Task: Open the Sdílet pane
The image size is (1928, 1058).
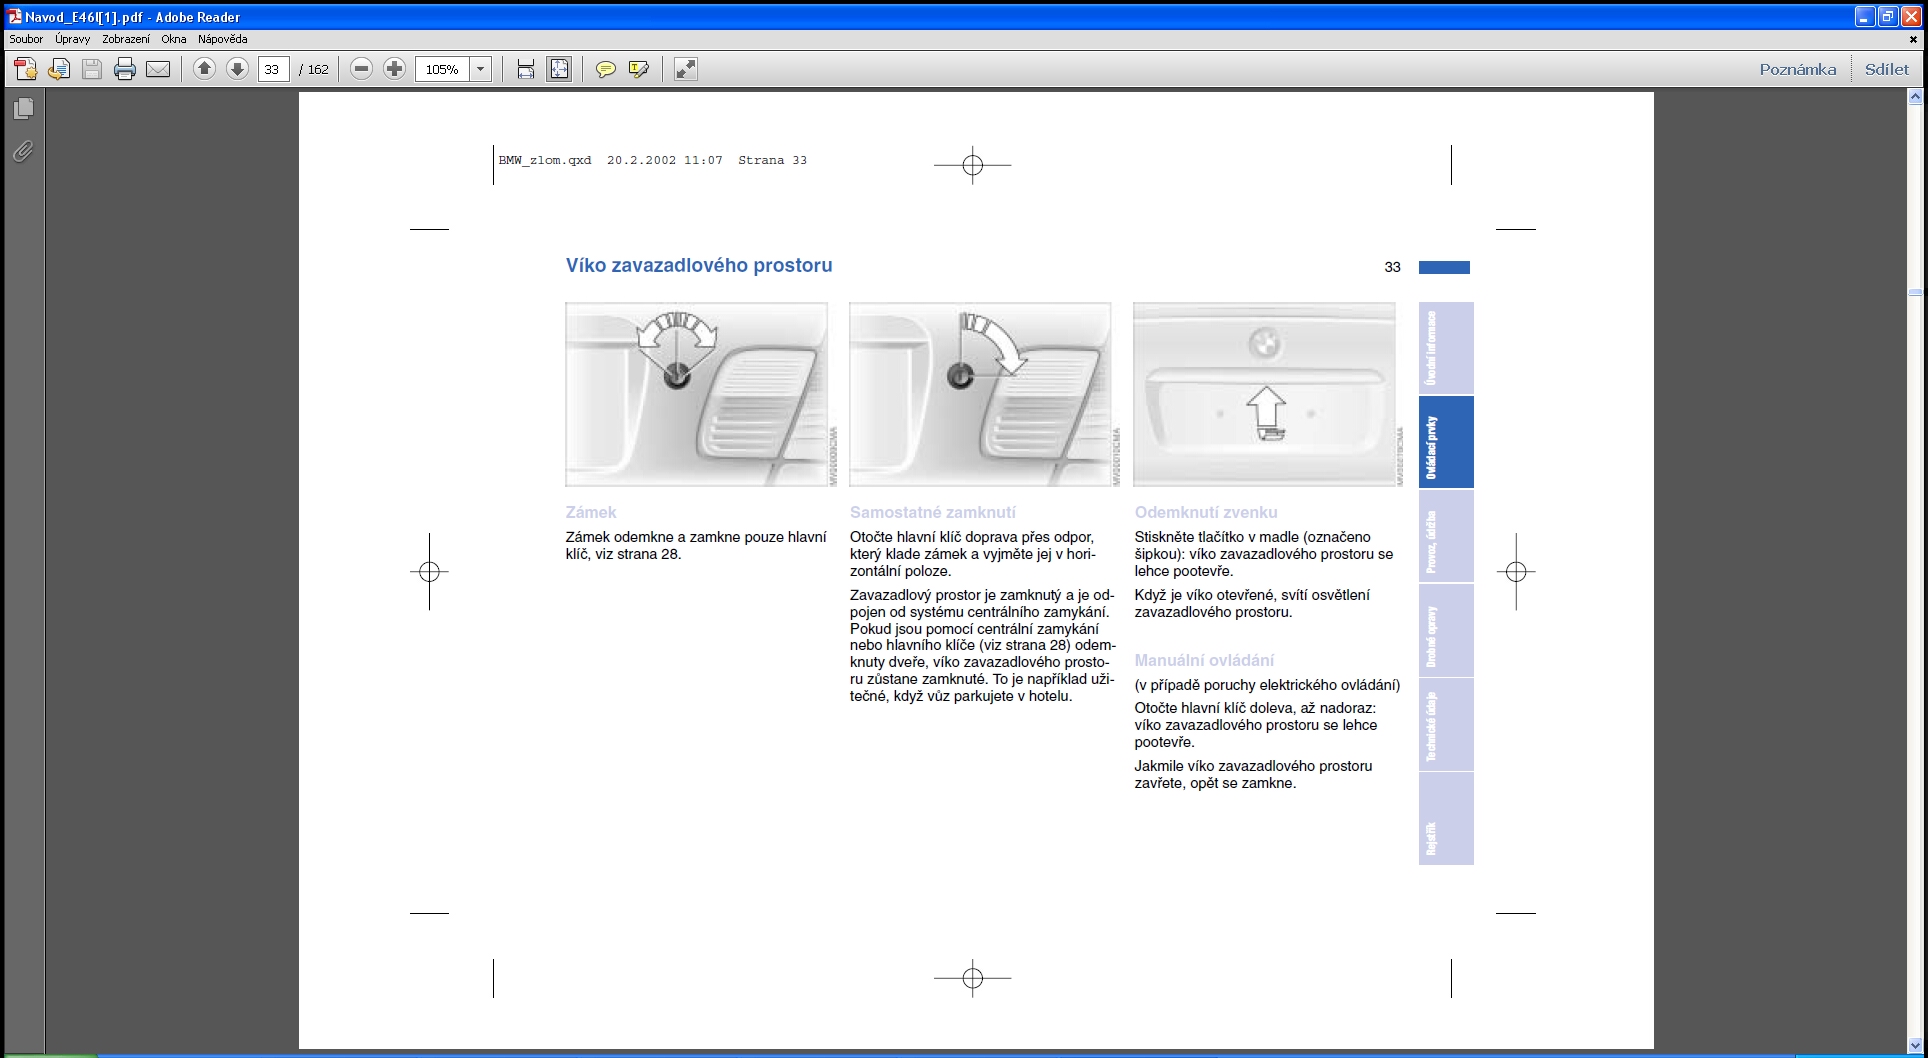Action: click(x=1886, y=69)
